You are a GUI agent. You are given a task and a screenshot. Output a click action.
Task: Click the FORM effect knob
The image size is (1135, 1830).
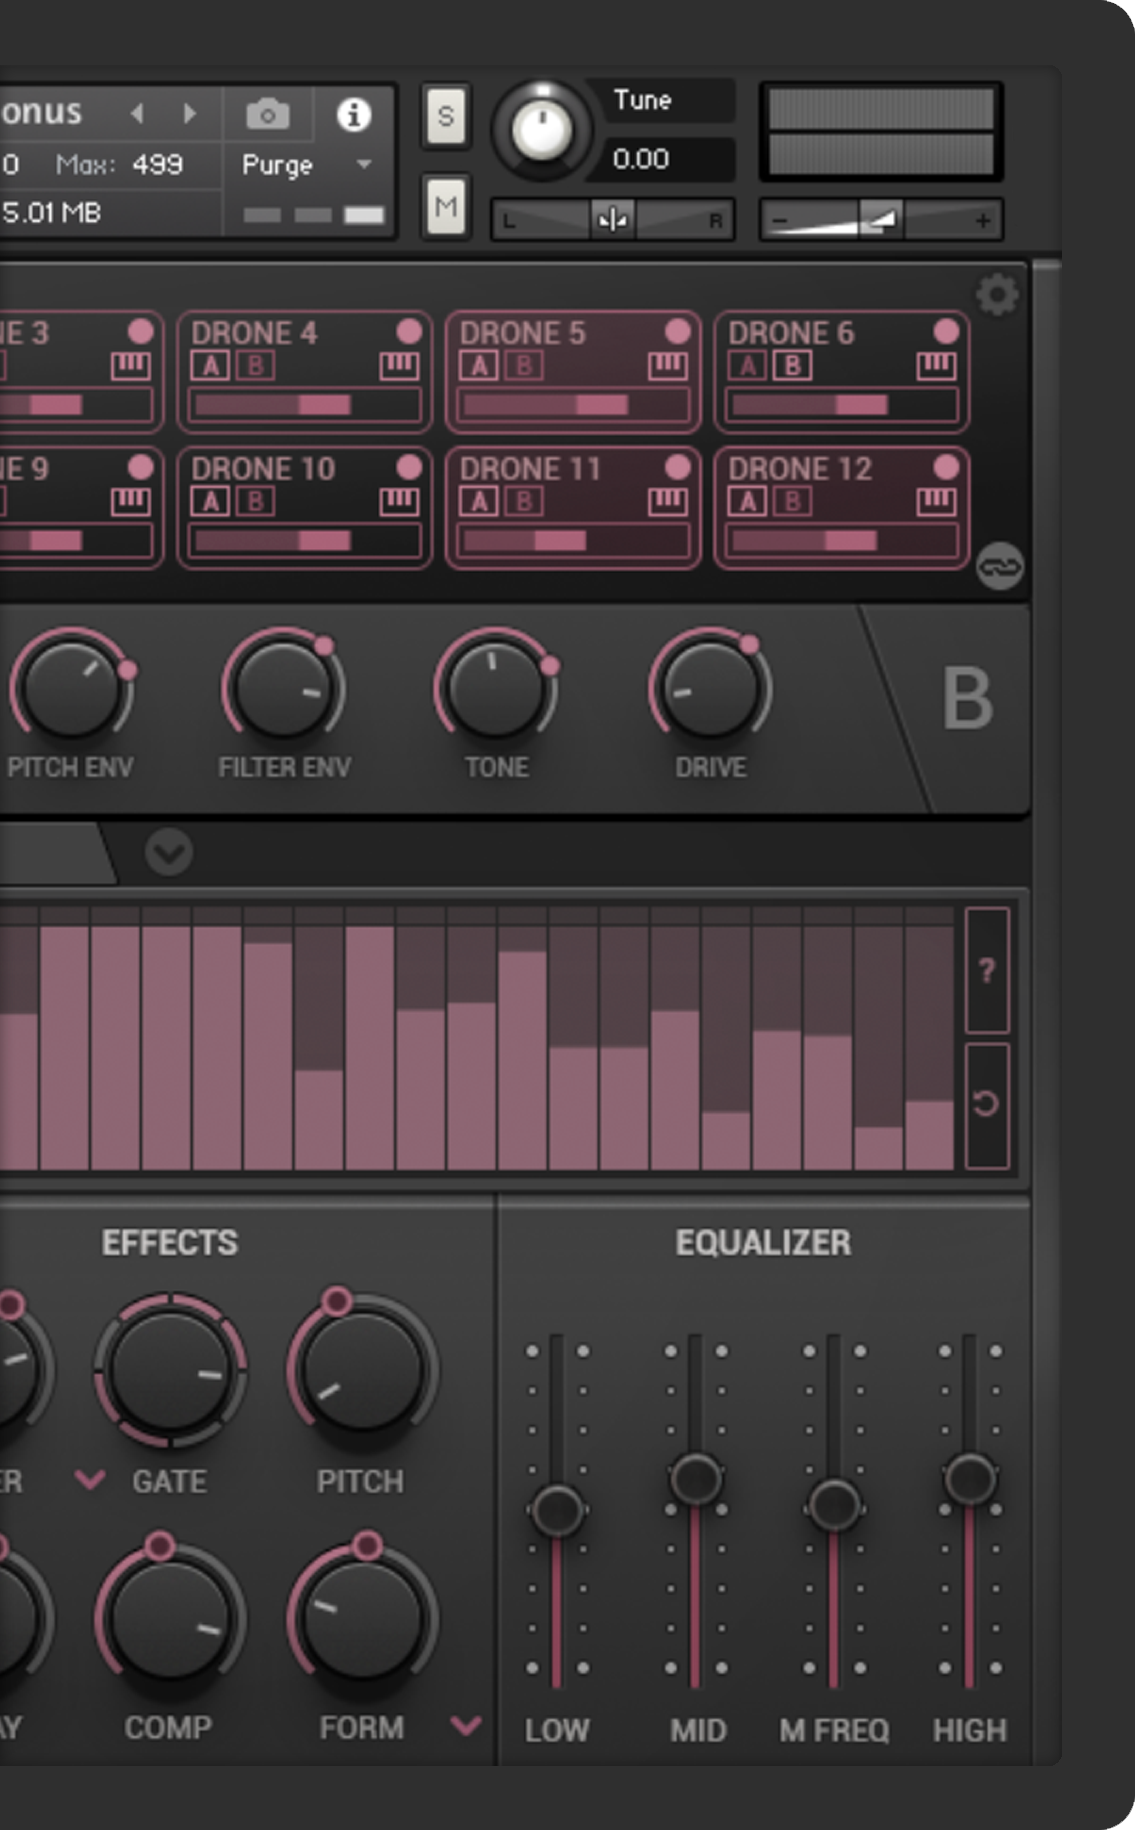361,1618
